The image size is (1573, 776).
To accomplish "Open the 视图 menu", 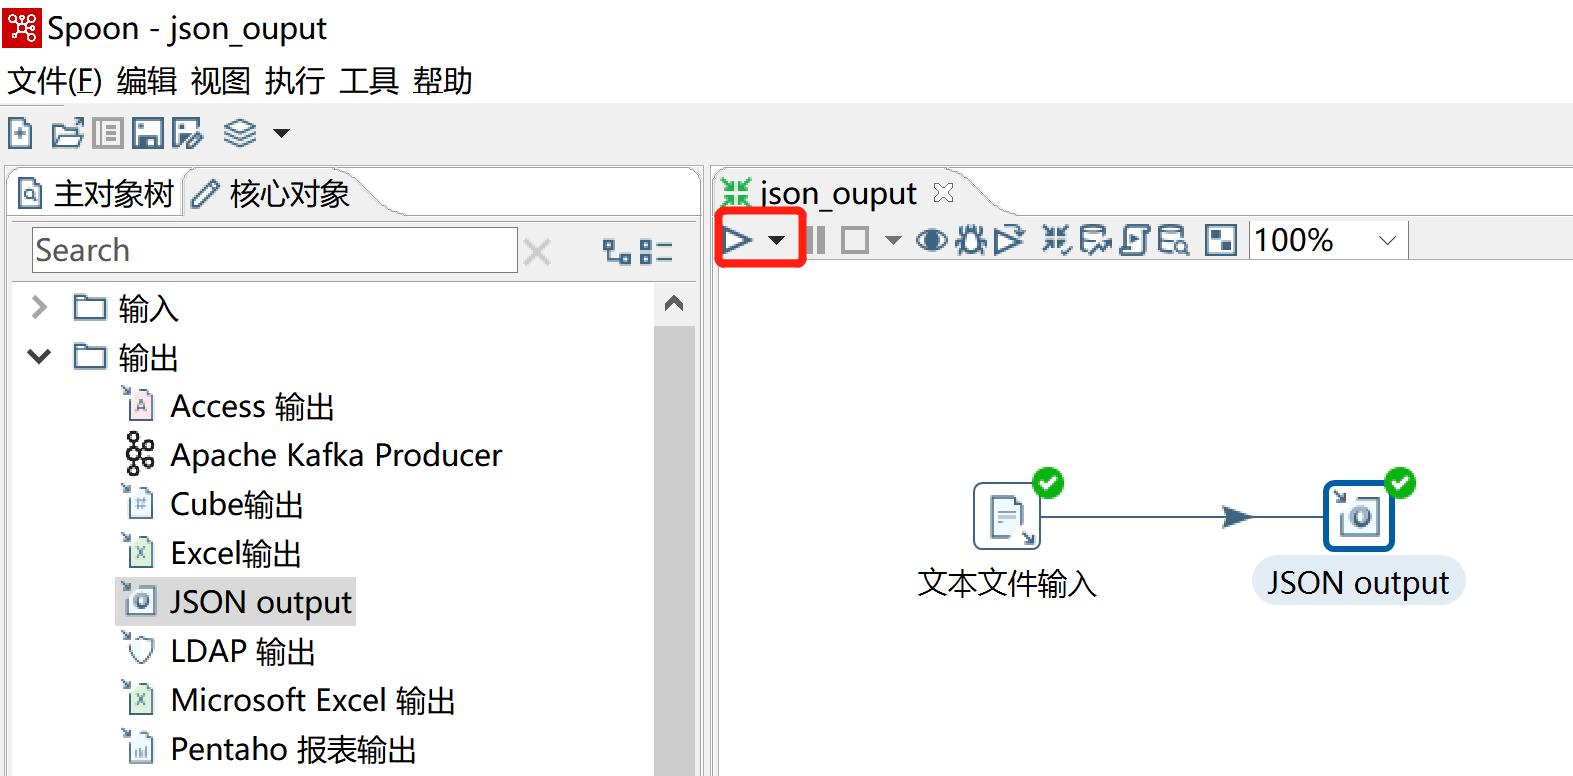I will pyautogui.click(x=221, y=80).
